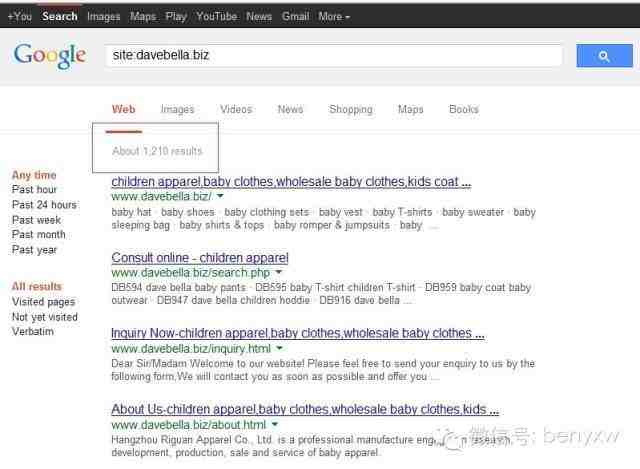Expand the More menu in top bar
640x469 pixels.
pos(334,17)
